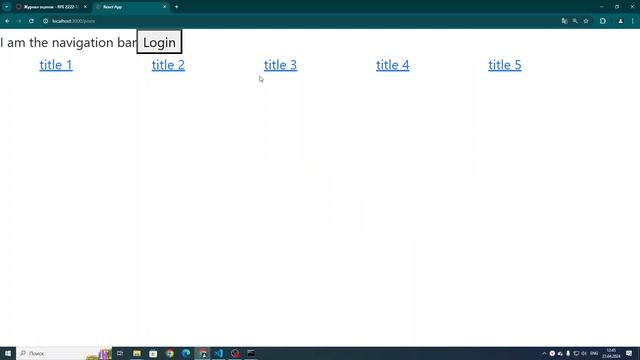Open the network tray icon
640x360 pixels.
click(576, 353)
